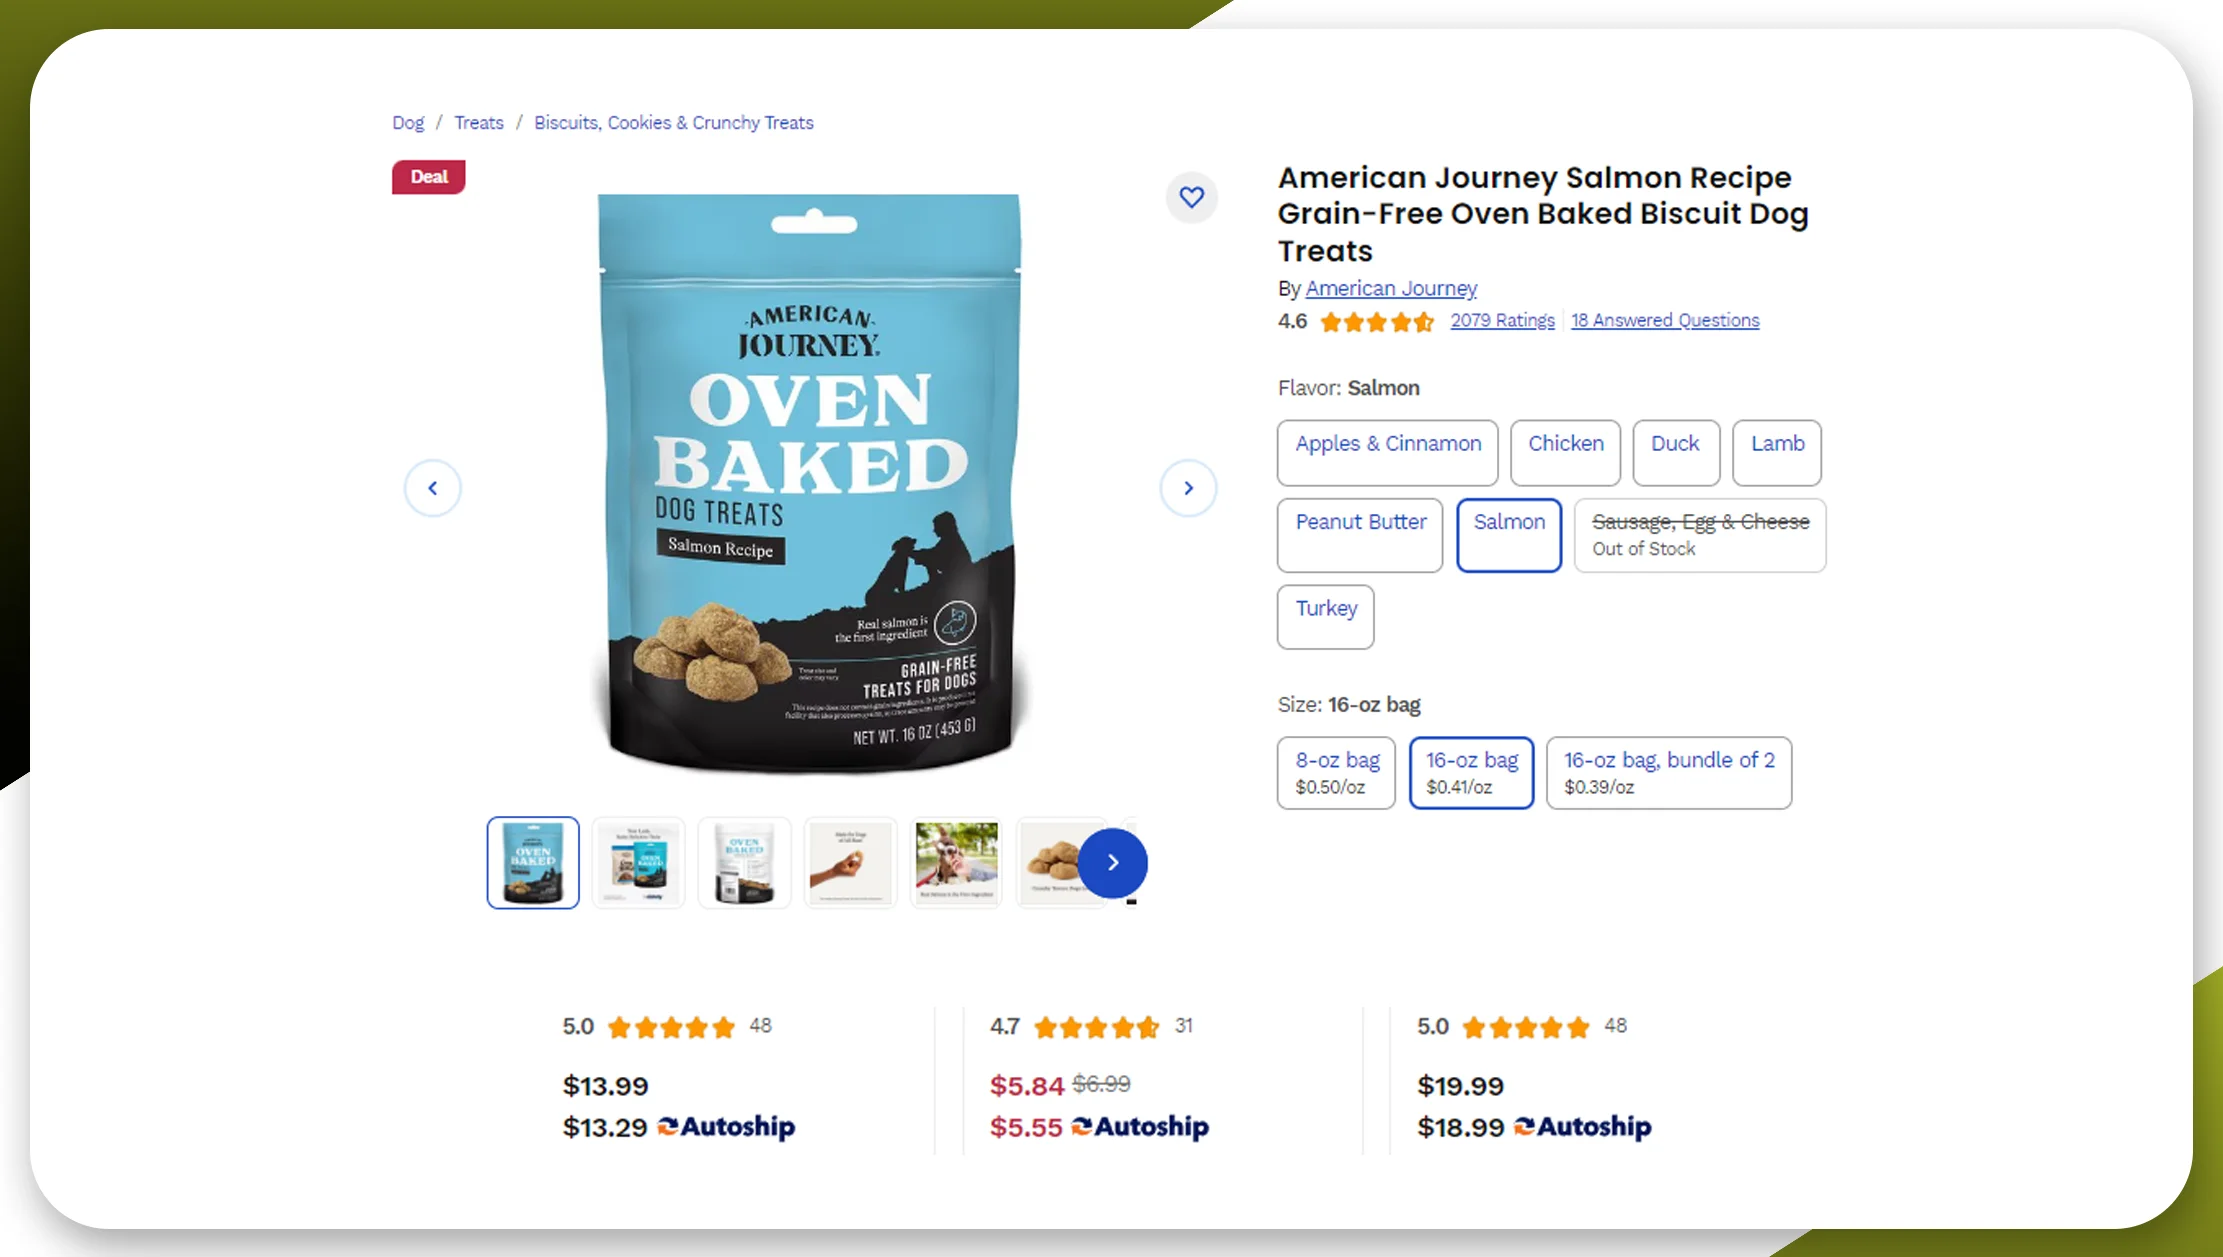Image resolution: width=2223 pixels, height=1257 pixels.
Task: Select the 8-oz bag size
Action: pos(1336,773)
